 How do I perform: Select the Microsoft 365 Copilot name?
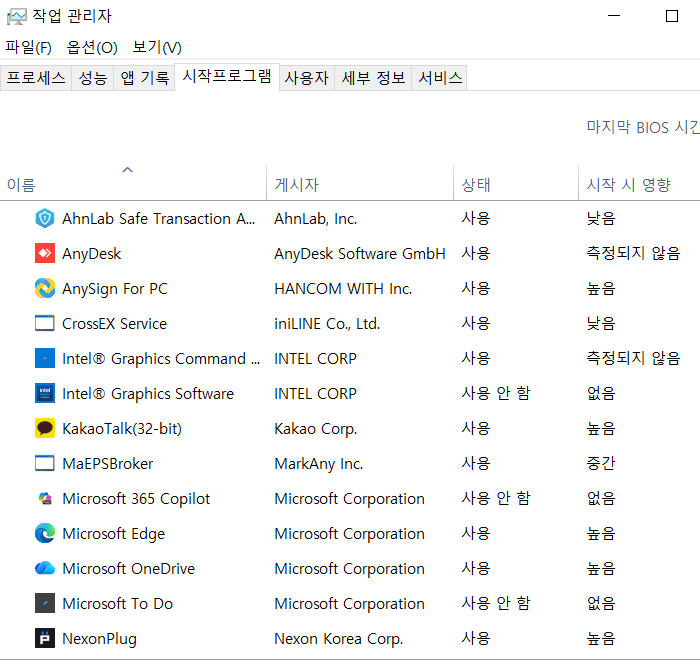(x=136, y=499)
